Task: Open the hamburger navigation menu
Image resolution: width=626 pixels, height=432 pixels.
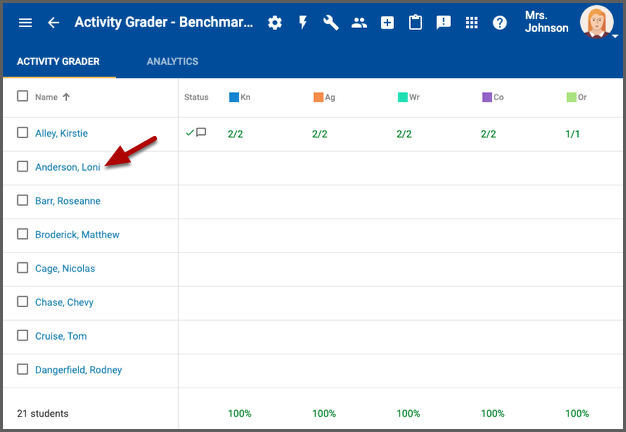Action: (x=26, y=23)
